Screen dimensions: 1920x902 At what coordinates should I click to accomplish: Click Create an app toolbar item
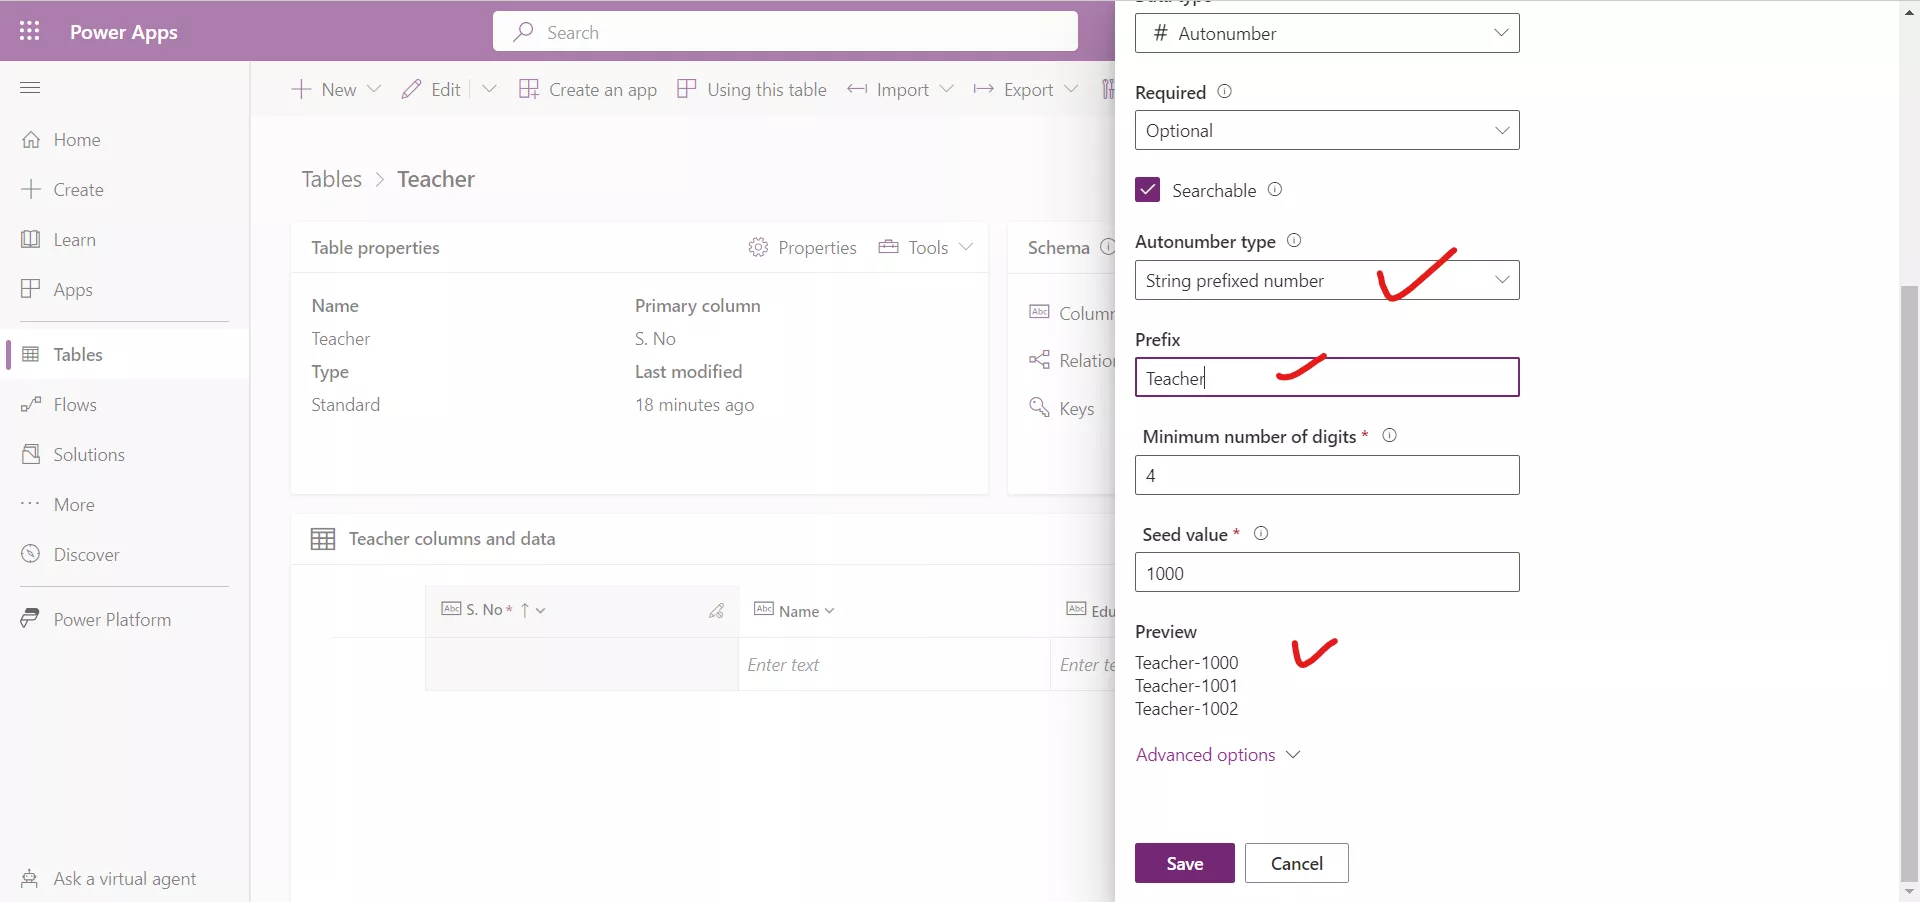pyautogui.click(x=588, y=89)
